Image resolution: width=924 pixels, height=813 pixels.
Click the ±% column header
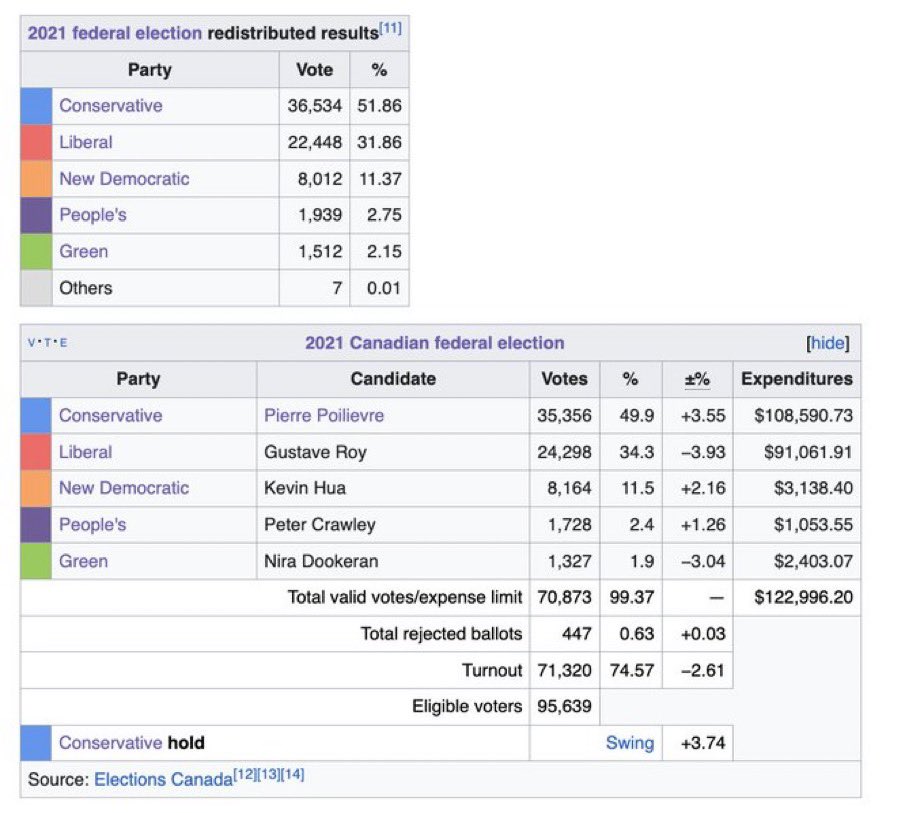(697, 379)
